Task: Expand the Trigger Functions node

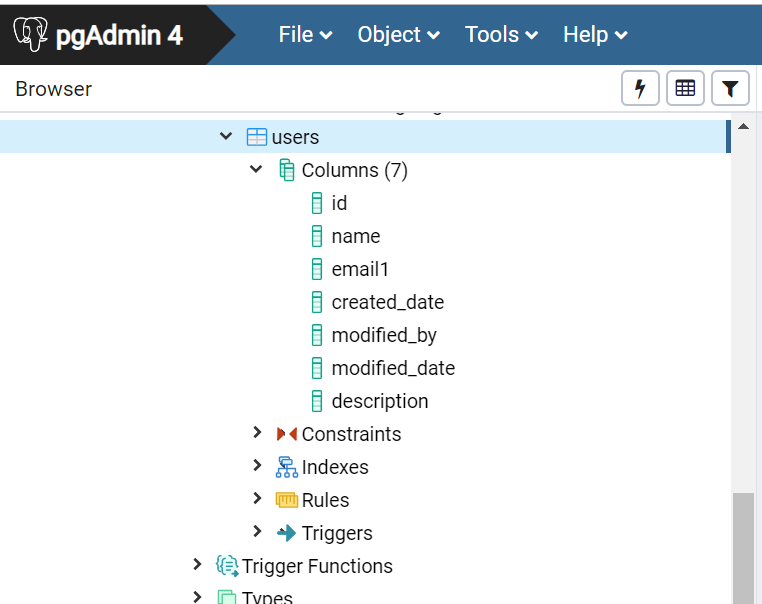Action: pos(197,565)
